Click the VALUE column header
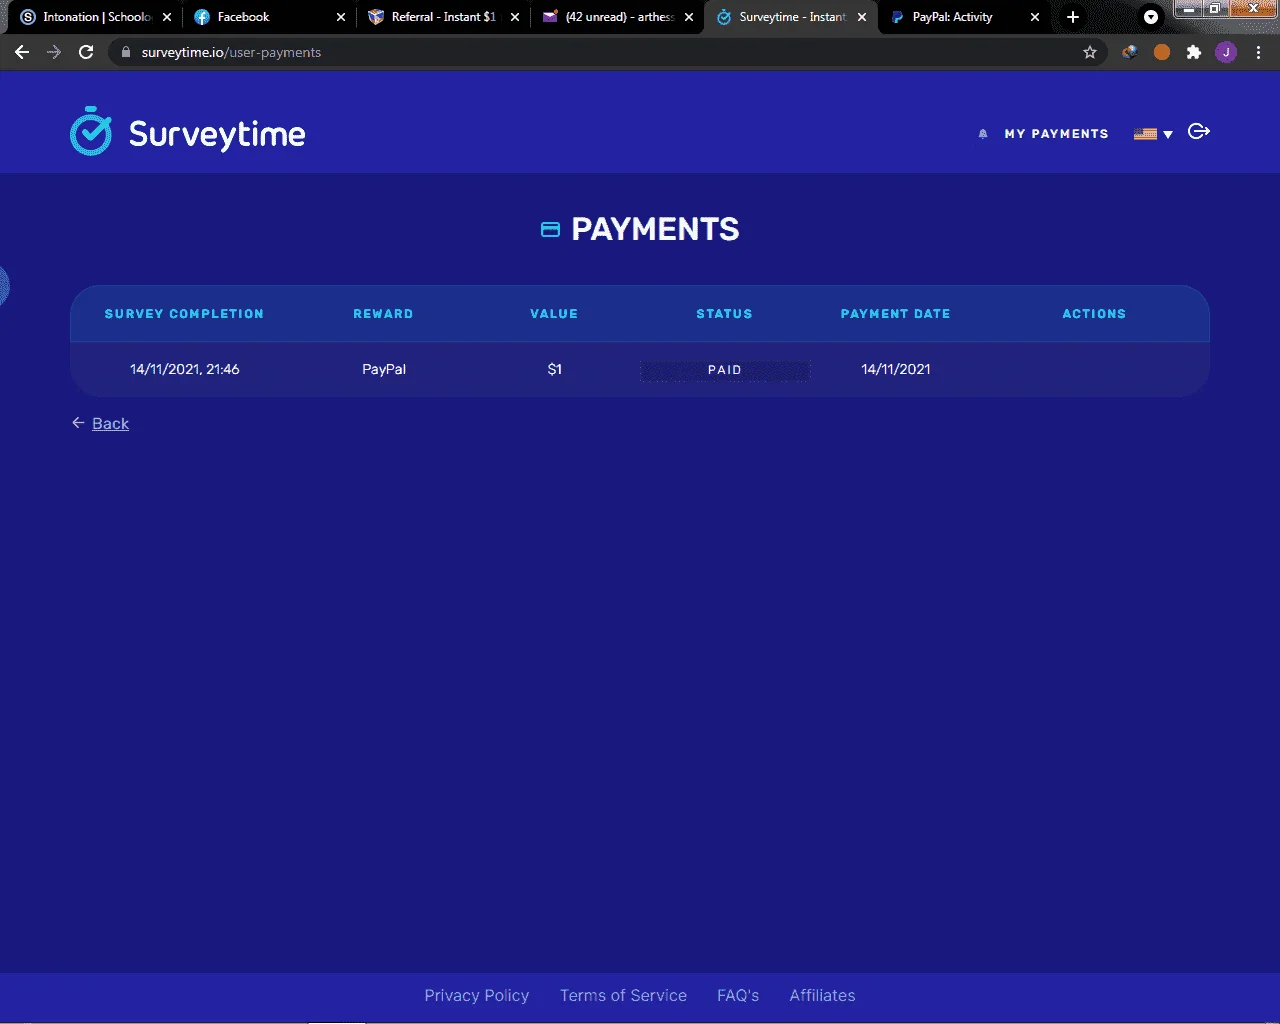Image resolution: width=1280 pixels, height=1024 pixels. (x=554, y=314)
